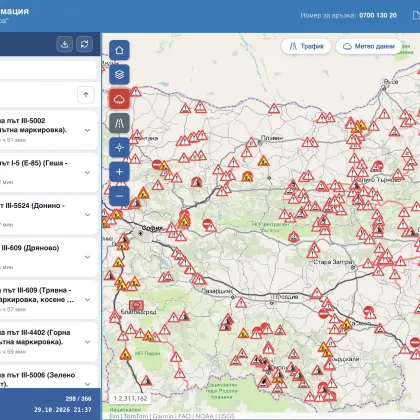
Task: Expand the III-5524 (Донино) event card
Action: tap(88, 215)
